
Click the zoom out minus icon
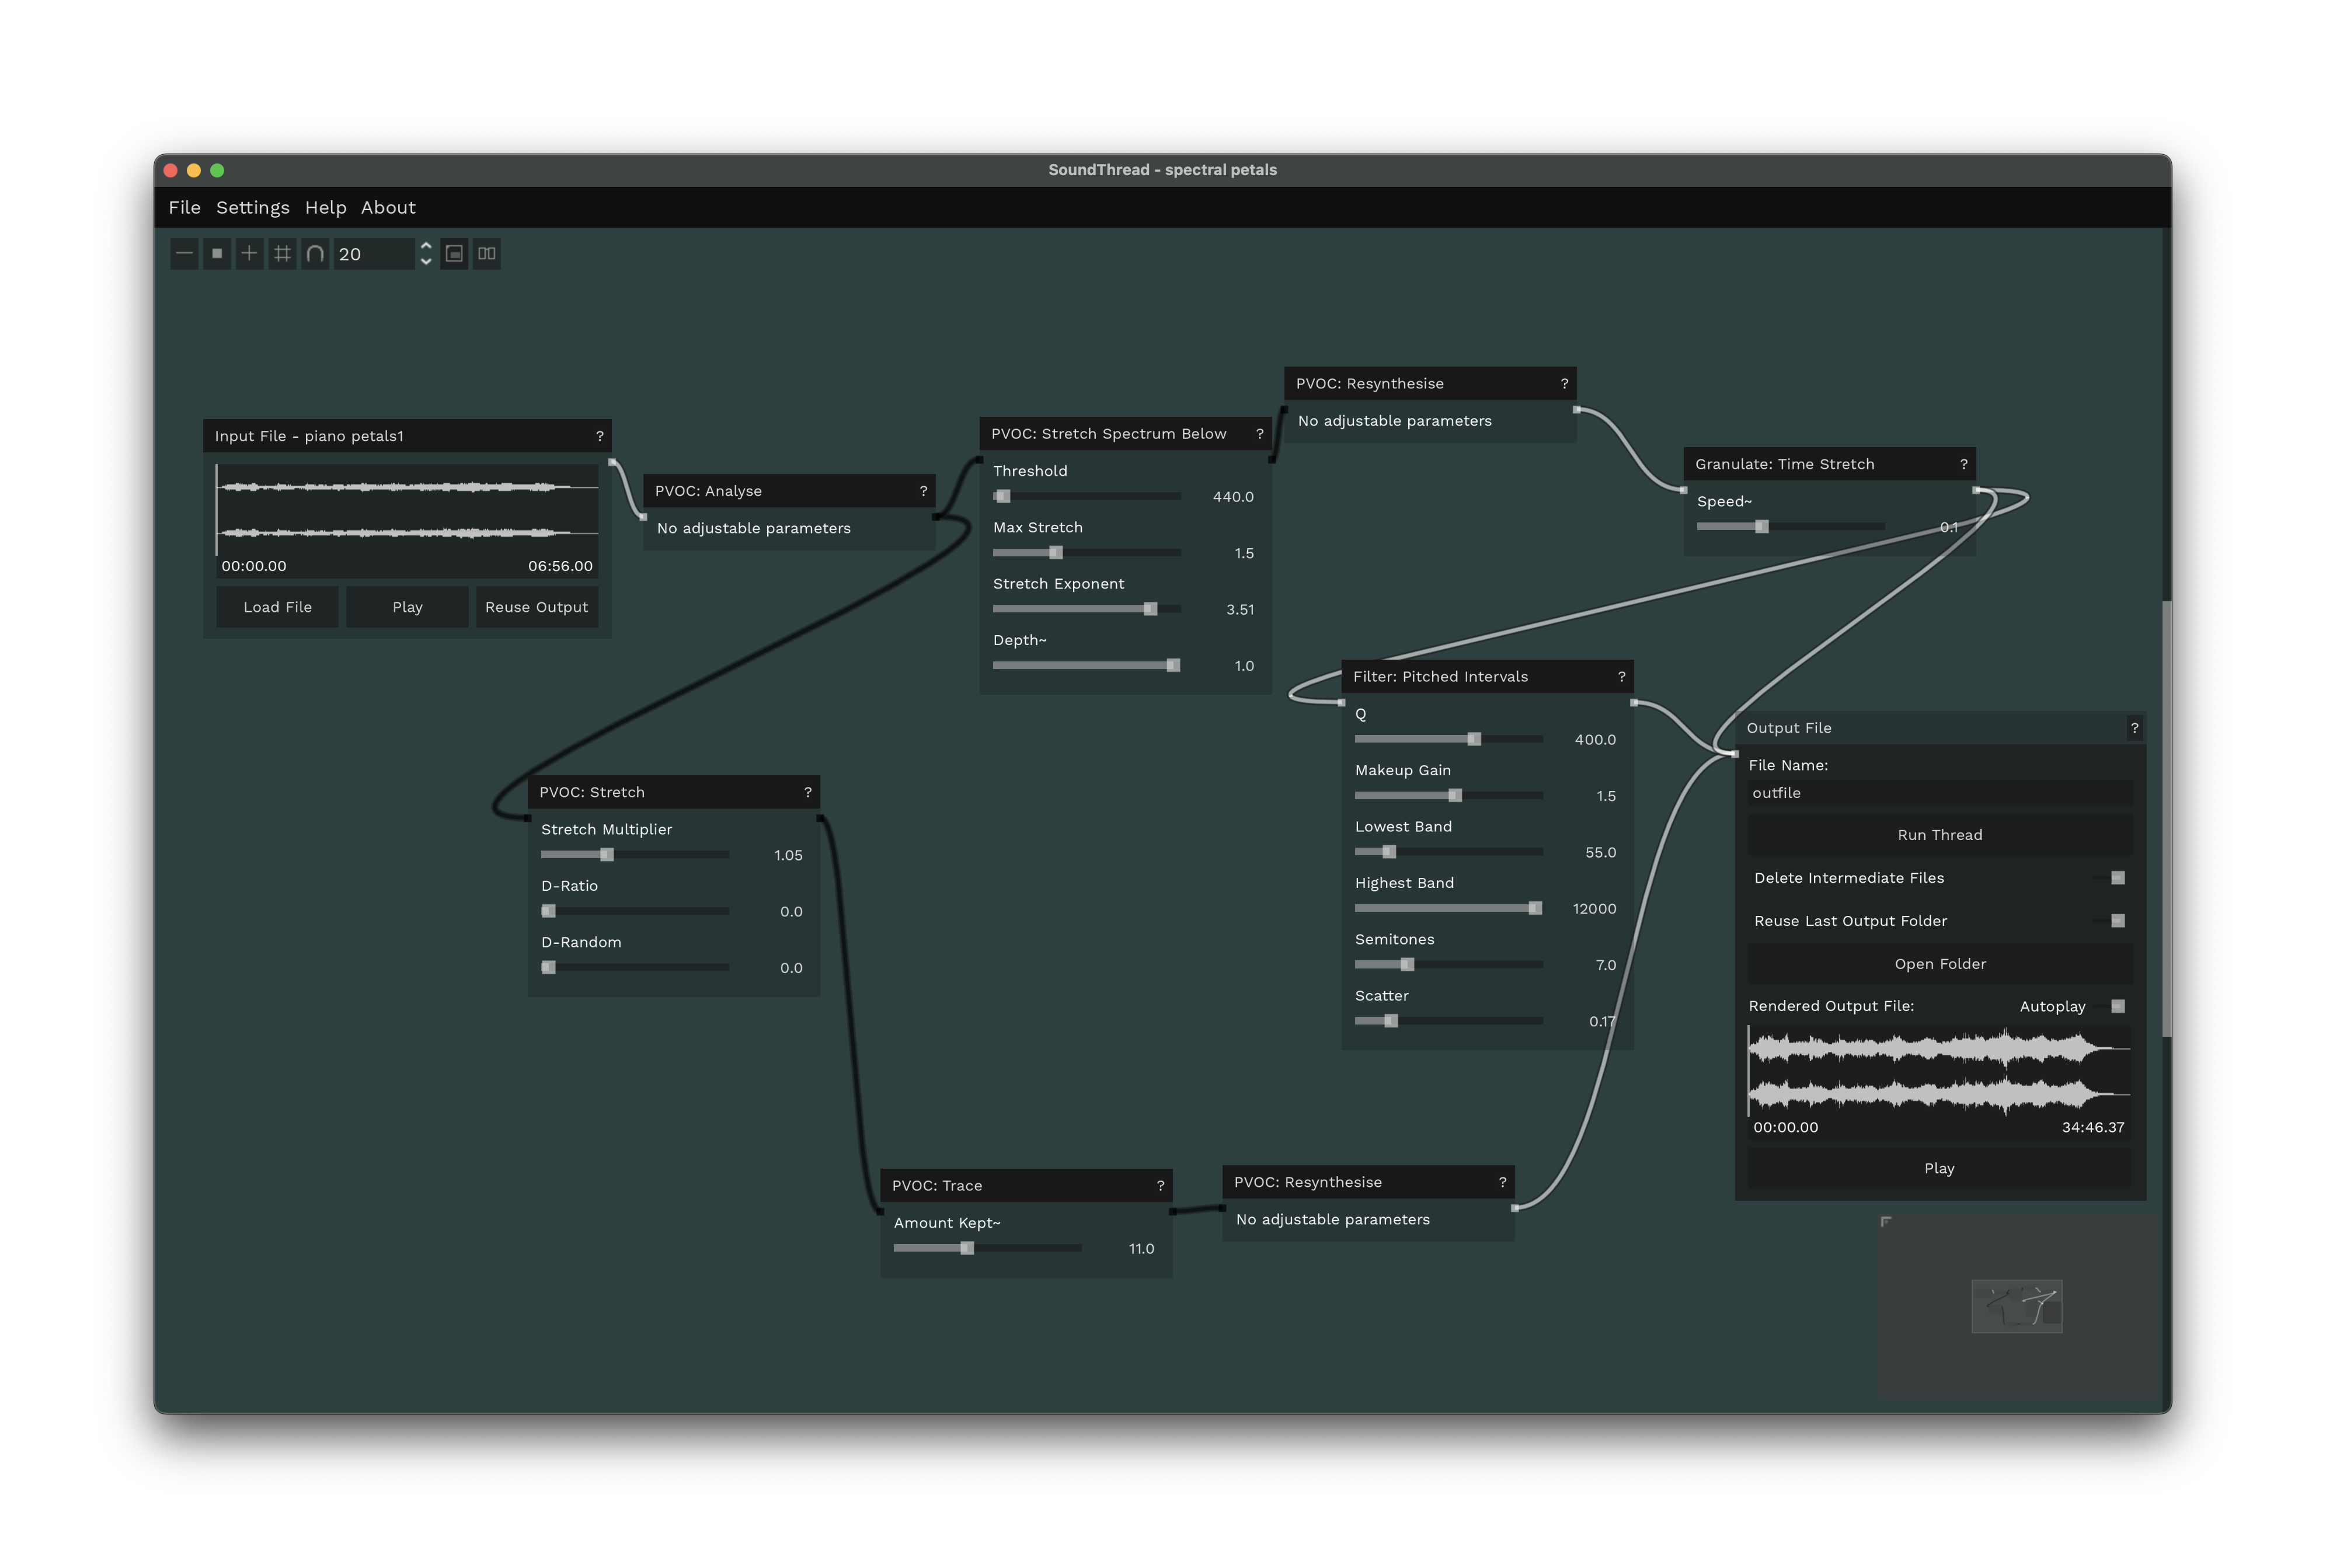coord(184,253)
